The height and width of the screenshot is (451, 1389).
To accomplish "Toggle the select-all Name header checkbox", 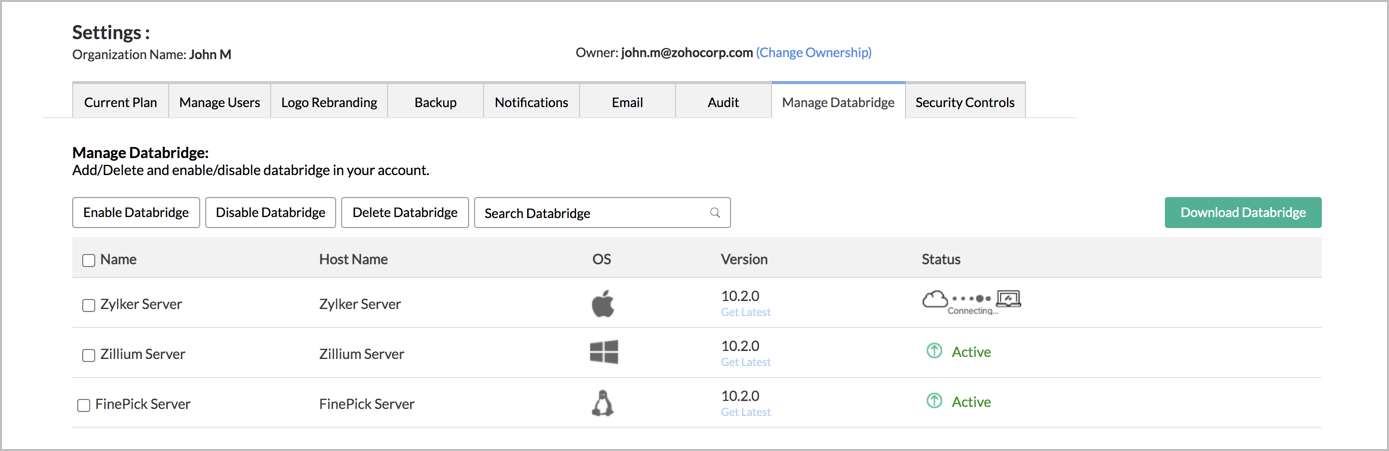I will [x=88, y=260].
